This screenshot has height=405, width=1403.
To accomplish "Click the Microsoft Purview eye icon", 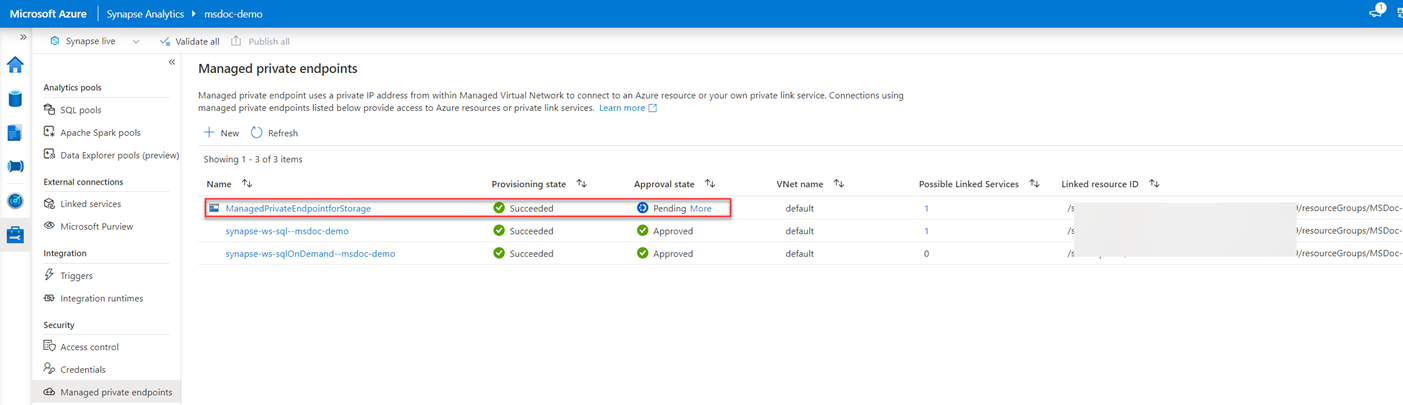I will 50,226.
